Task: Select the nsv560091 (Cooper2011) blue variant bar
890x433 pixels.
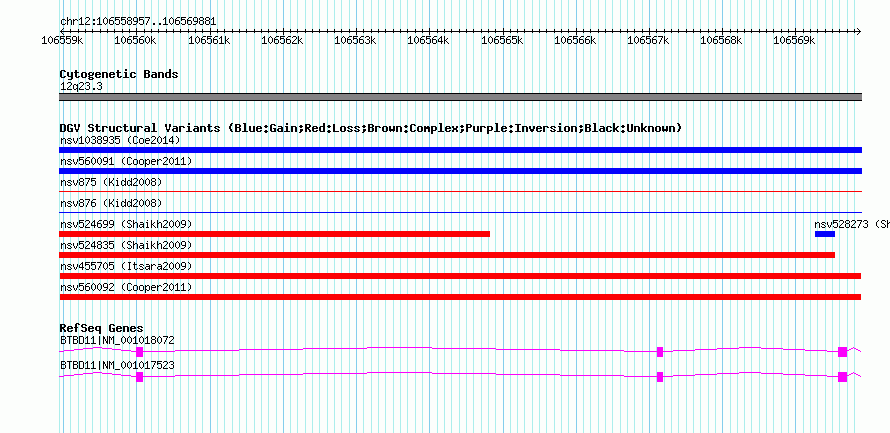Action: point(460,171)
